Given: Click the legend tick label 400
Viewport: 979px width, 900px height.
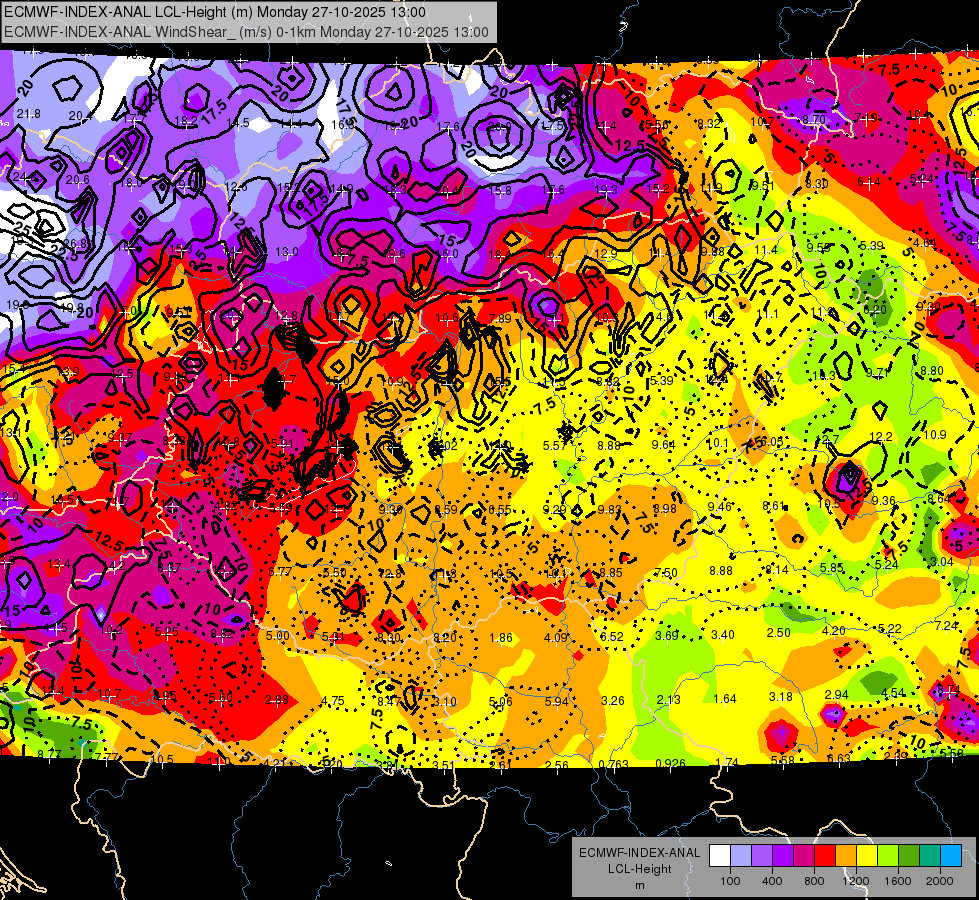Looking at the screenshot, I should click(x=772, y=881).
